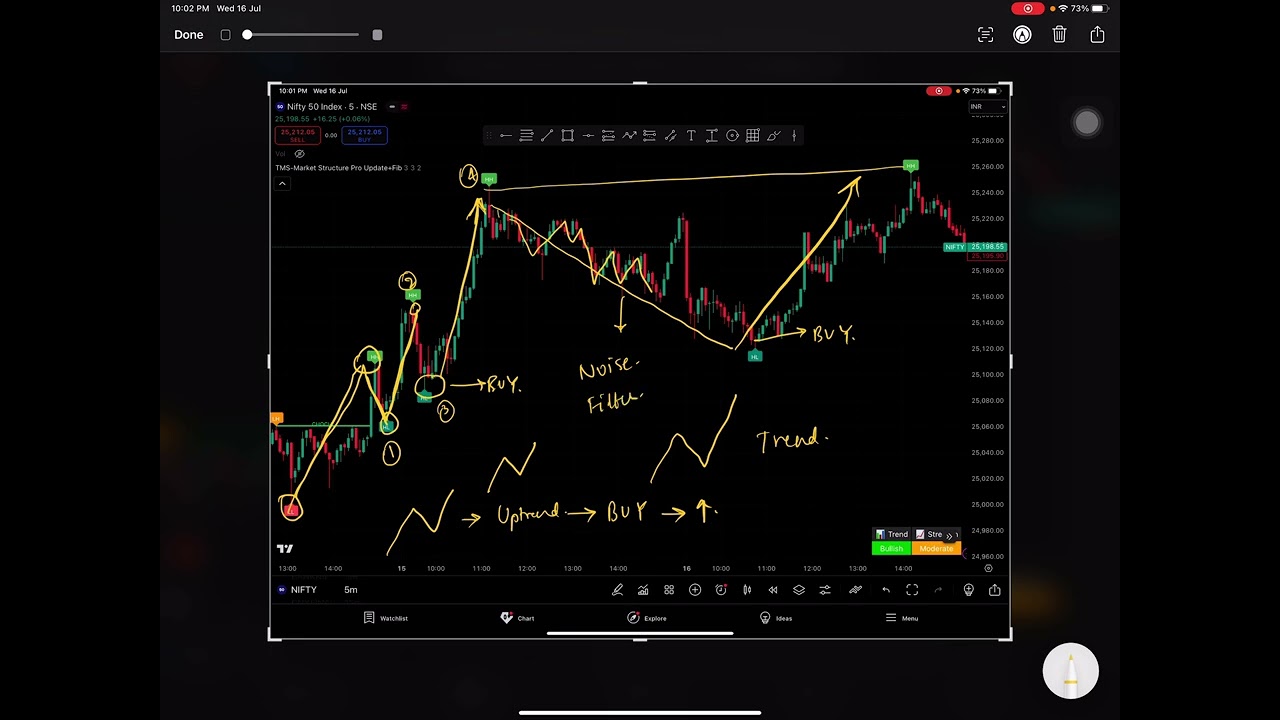Select the horizontal ray drawing tool
The width and height of the screenshot is (1280, 720).
(588, 136)
